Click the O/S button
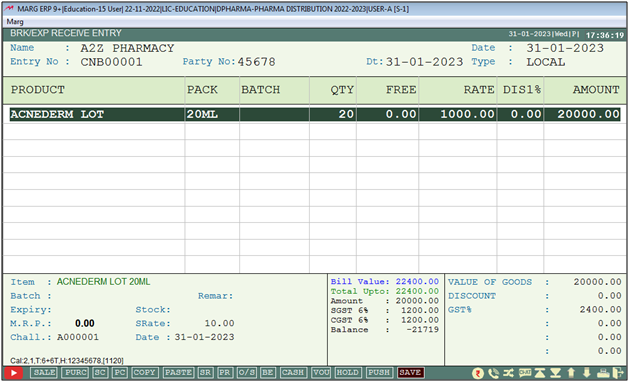This screenshot has width=630, height=382. [246, 373]
